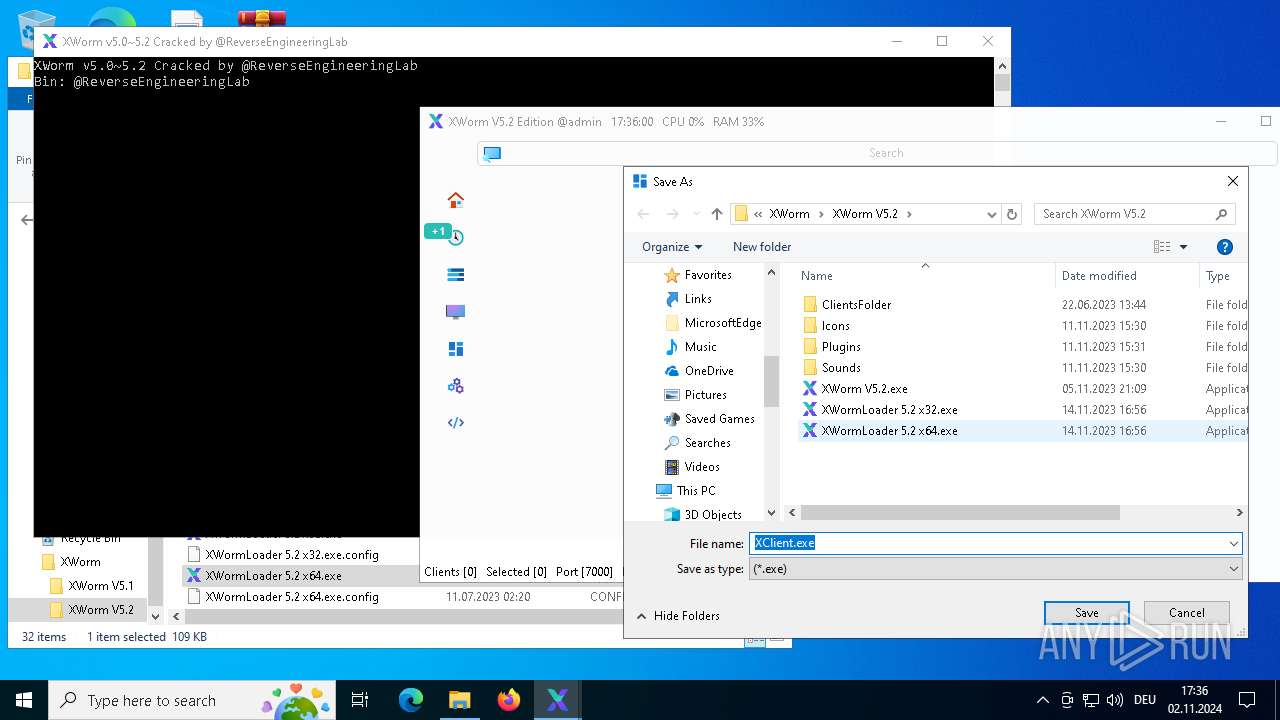Select XWormLoader 5.2 x64.exe.config in Explorer

coord(292,597)
